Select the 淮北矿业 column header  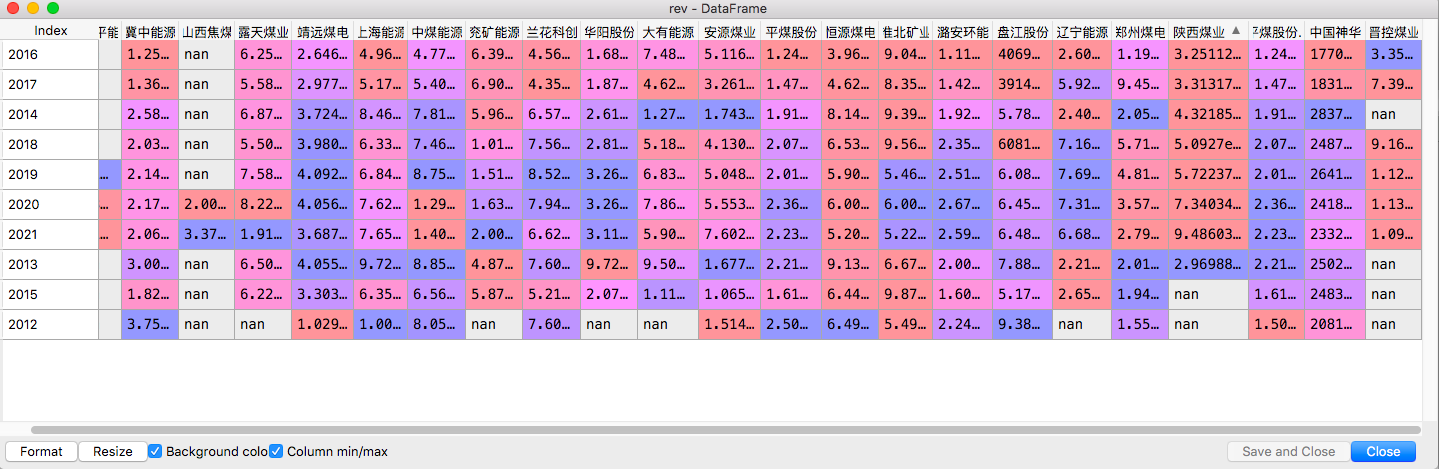[x=906, y=31]
